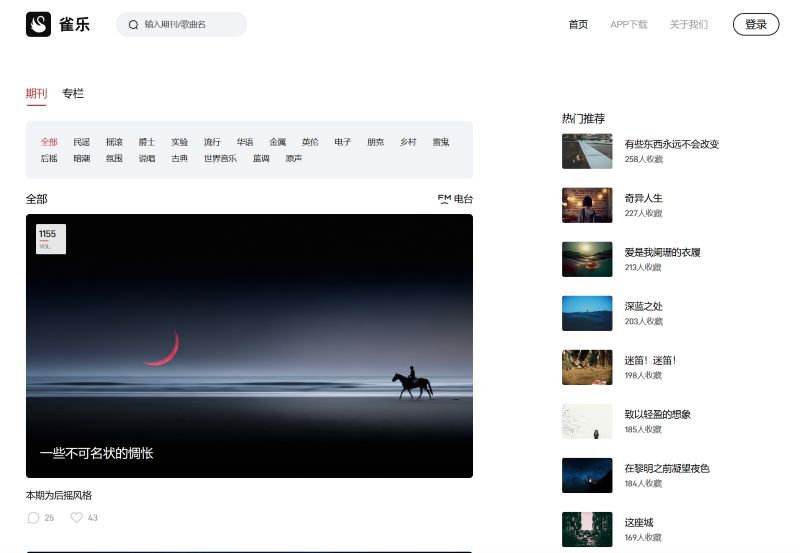Click the 258人收藏 count text
This screenshot has width=800, height=553.
[643, 159]
